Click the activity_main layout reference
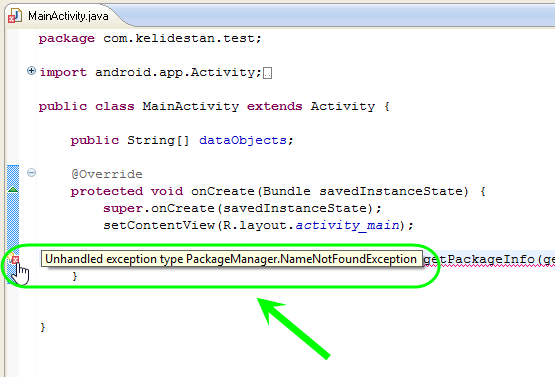Image resolution: width=555 pixels, height=377 pixels. (348, 225)
